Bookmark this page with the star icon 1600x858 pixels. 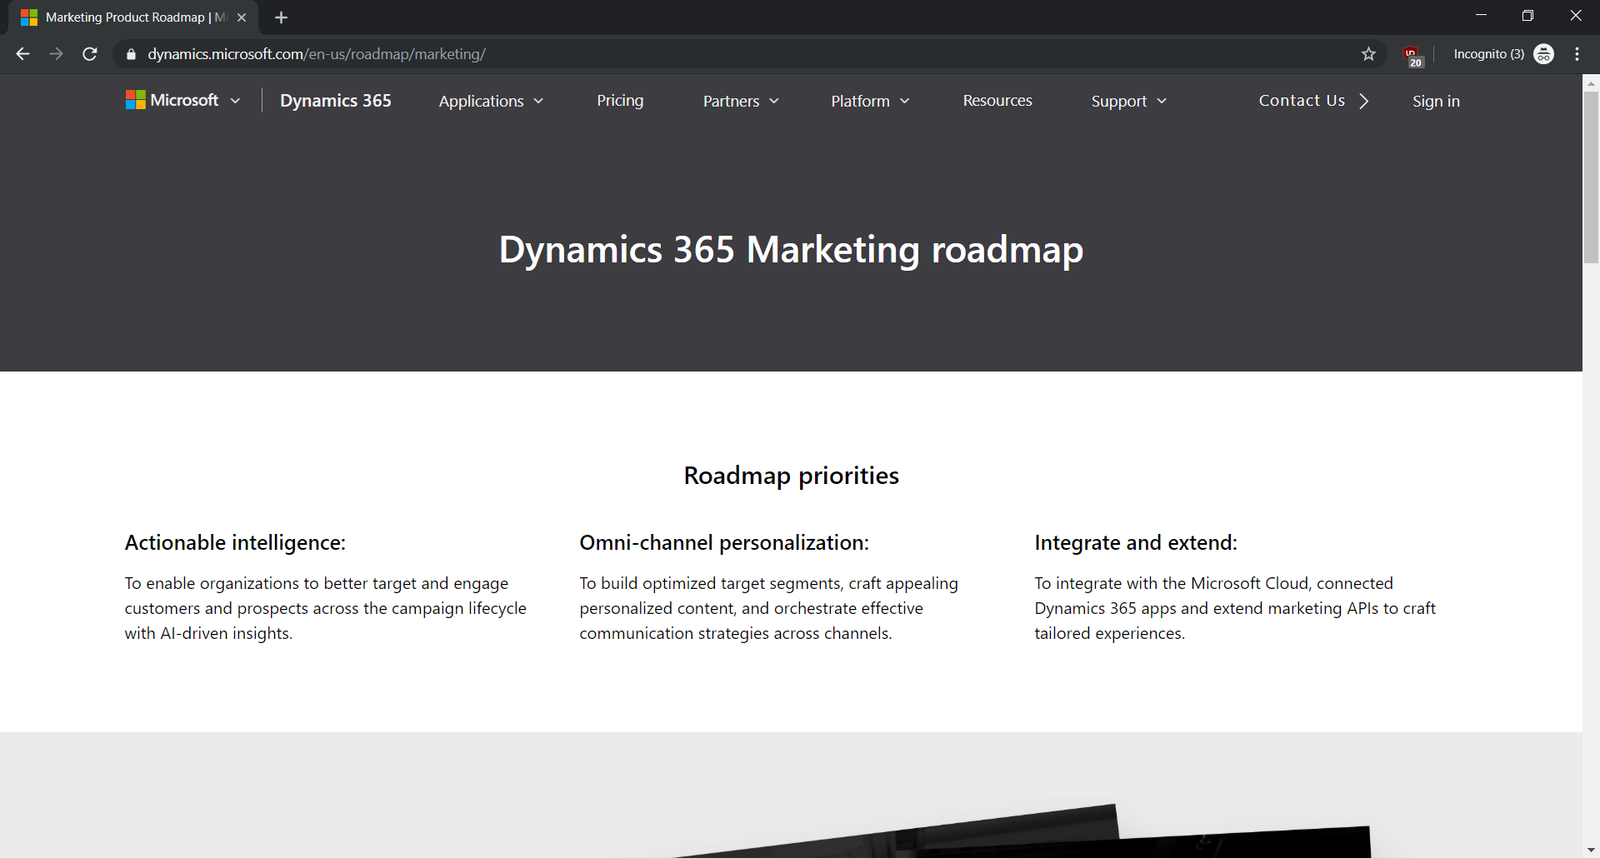pos(1368,54)
